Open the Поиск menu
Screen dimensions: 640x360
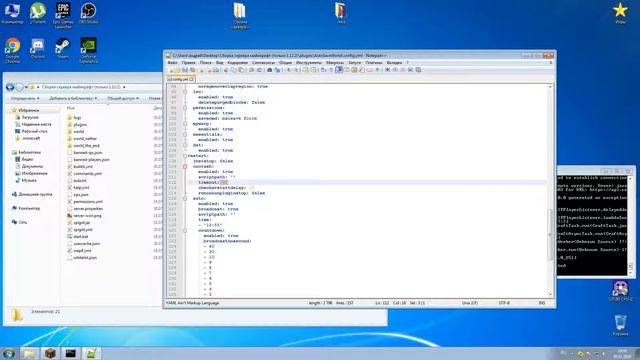coord(205,63)
